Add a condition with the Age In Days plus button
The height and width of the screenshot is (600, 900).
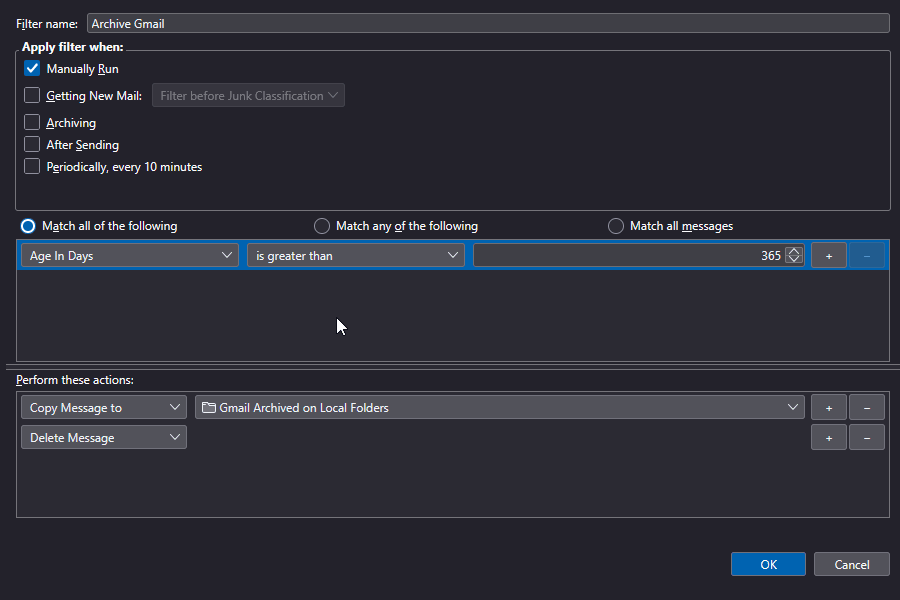pos(828,256)
